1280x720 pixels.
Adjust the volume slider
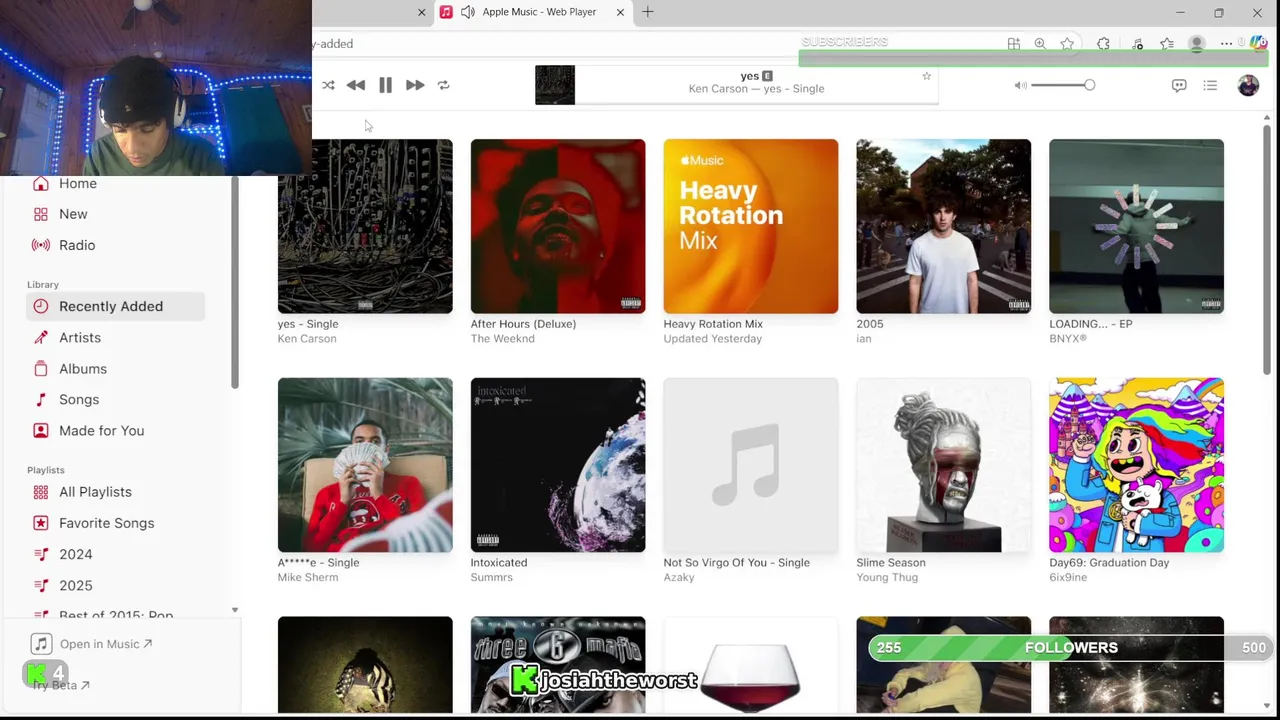coord(1063,85)
